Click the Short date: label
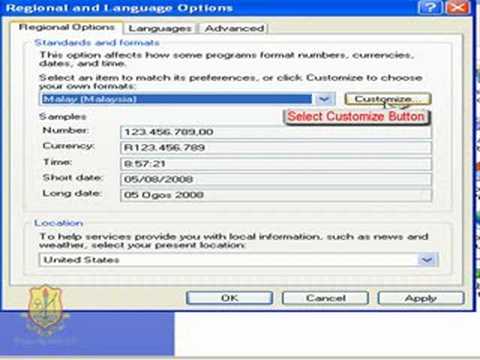Screen dimensions: 480x360 (73, 178)
